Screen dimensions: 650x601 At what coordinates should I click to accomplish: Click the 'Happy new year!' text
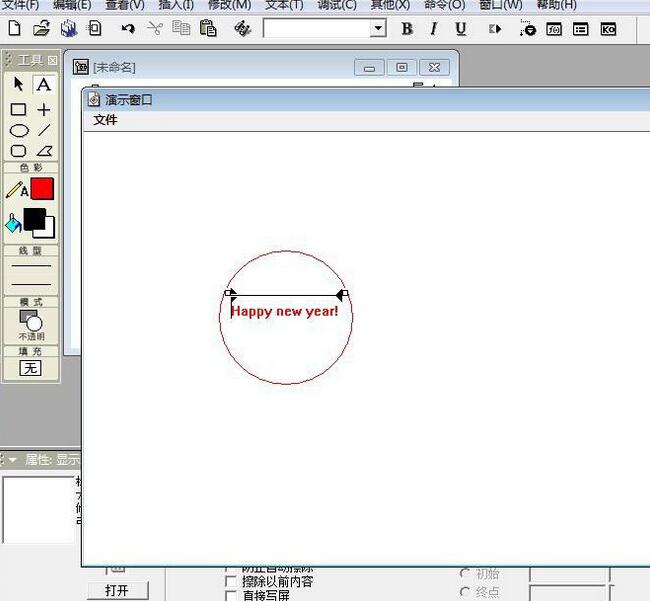284,311
